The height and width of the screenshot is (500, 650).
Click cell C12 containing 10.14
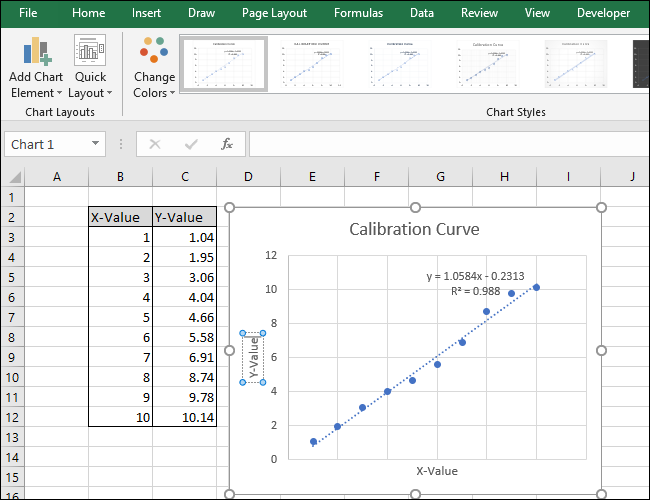tap(185, 417)
